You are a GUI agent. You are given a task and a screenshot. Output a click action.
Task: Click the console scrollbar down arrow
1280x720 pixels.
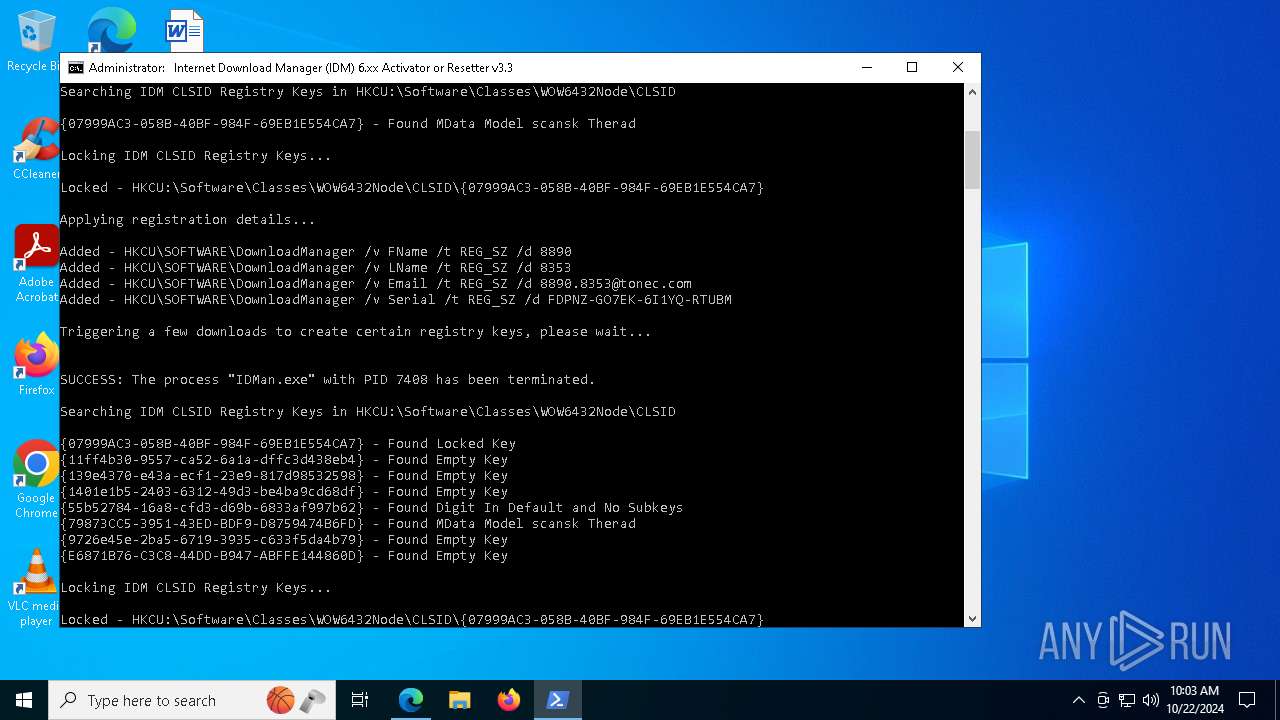tap(972, 619)
